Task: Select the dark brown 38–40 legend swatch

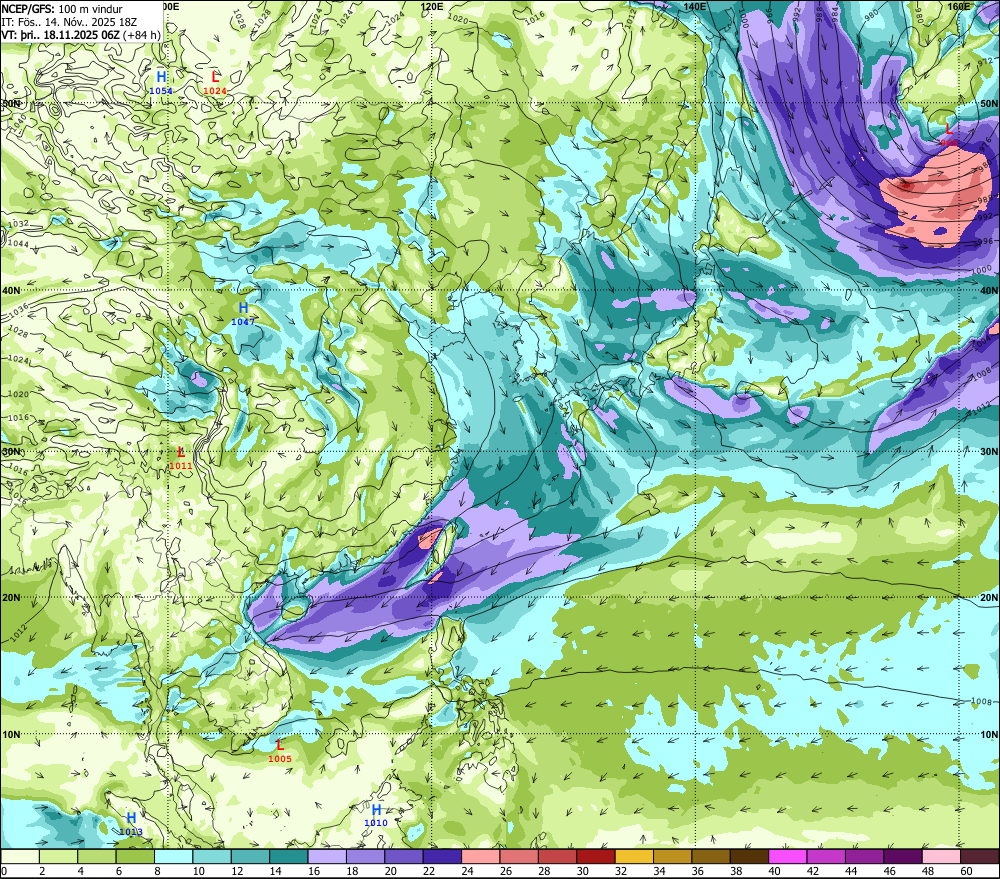Action: [749, 856]
